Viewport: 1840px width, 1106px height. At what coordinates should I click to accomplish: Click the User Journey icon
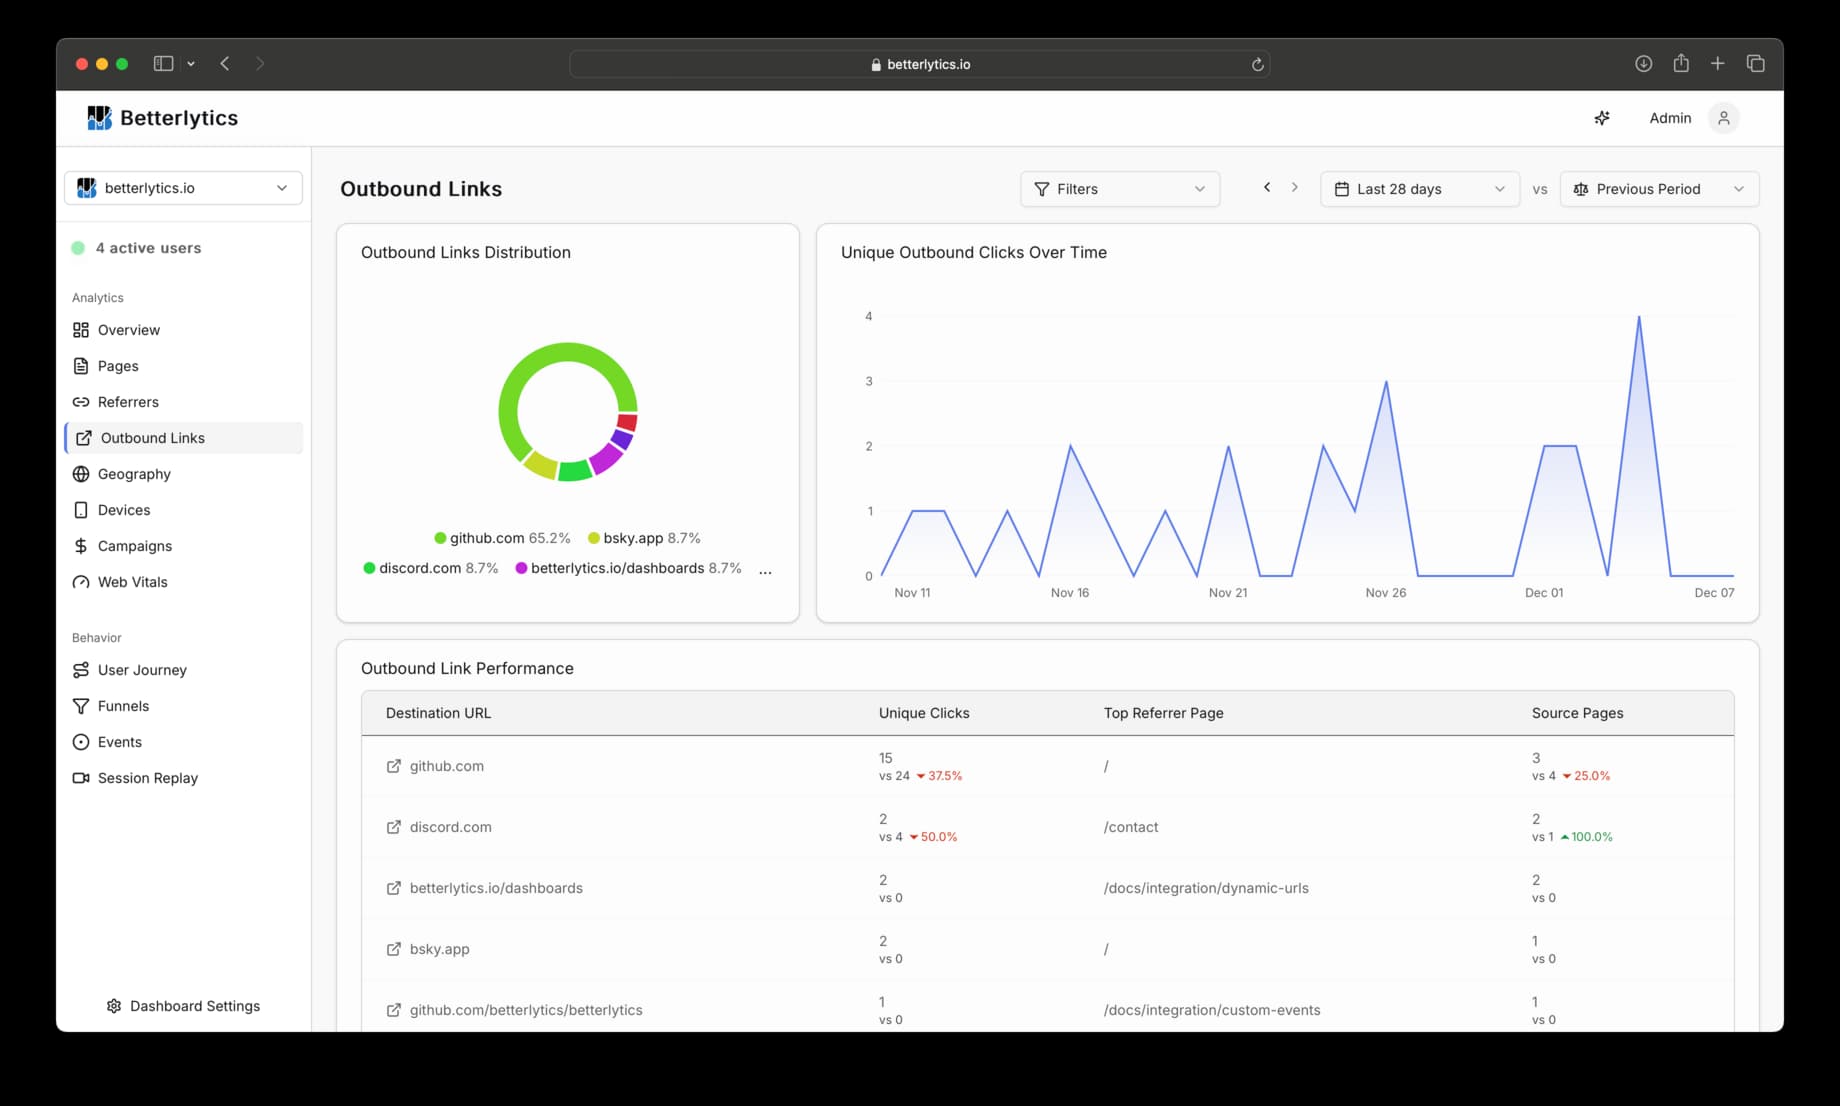pos(81,669)
